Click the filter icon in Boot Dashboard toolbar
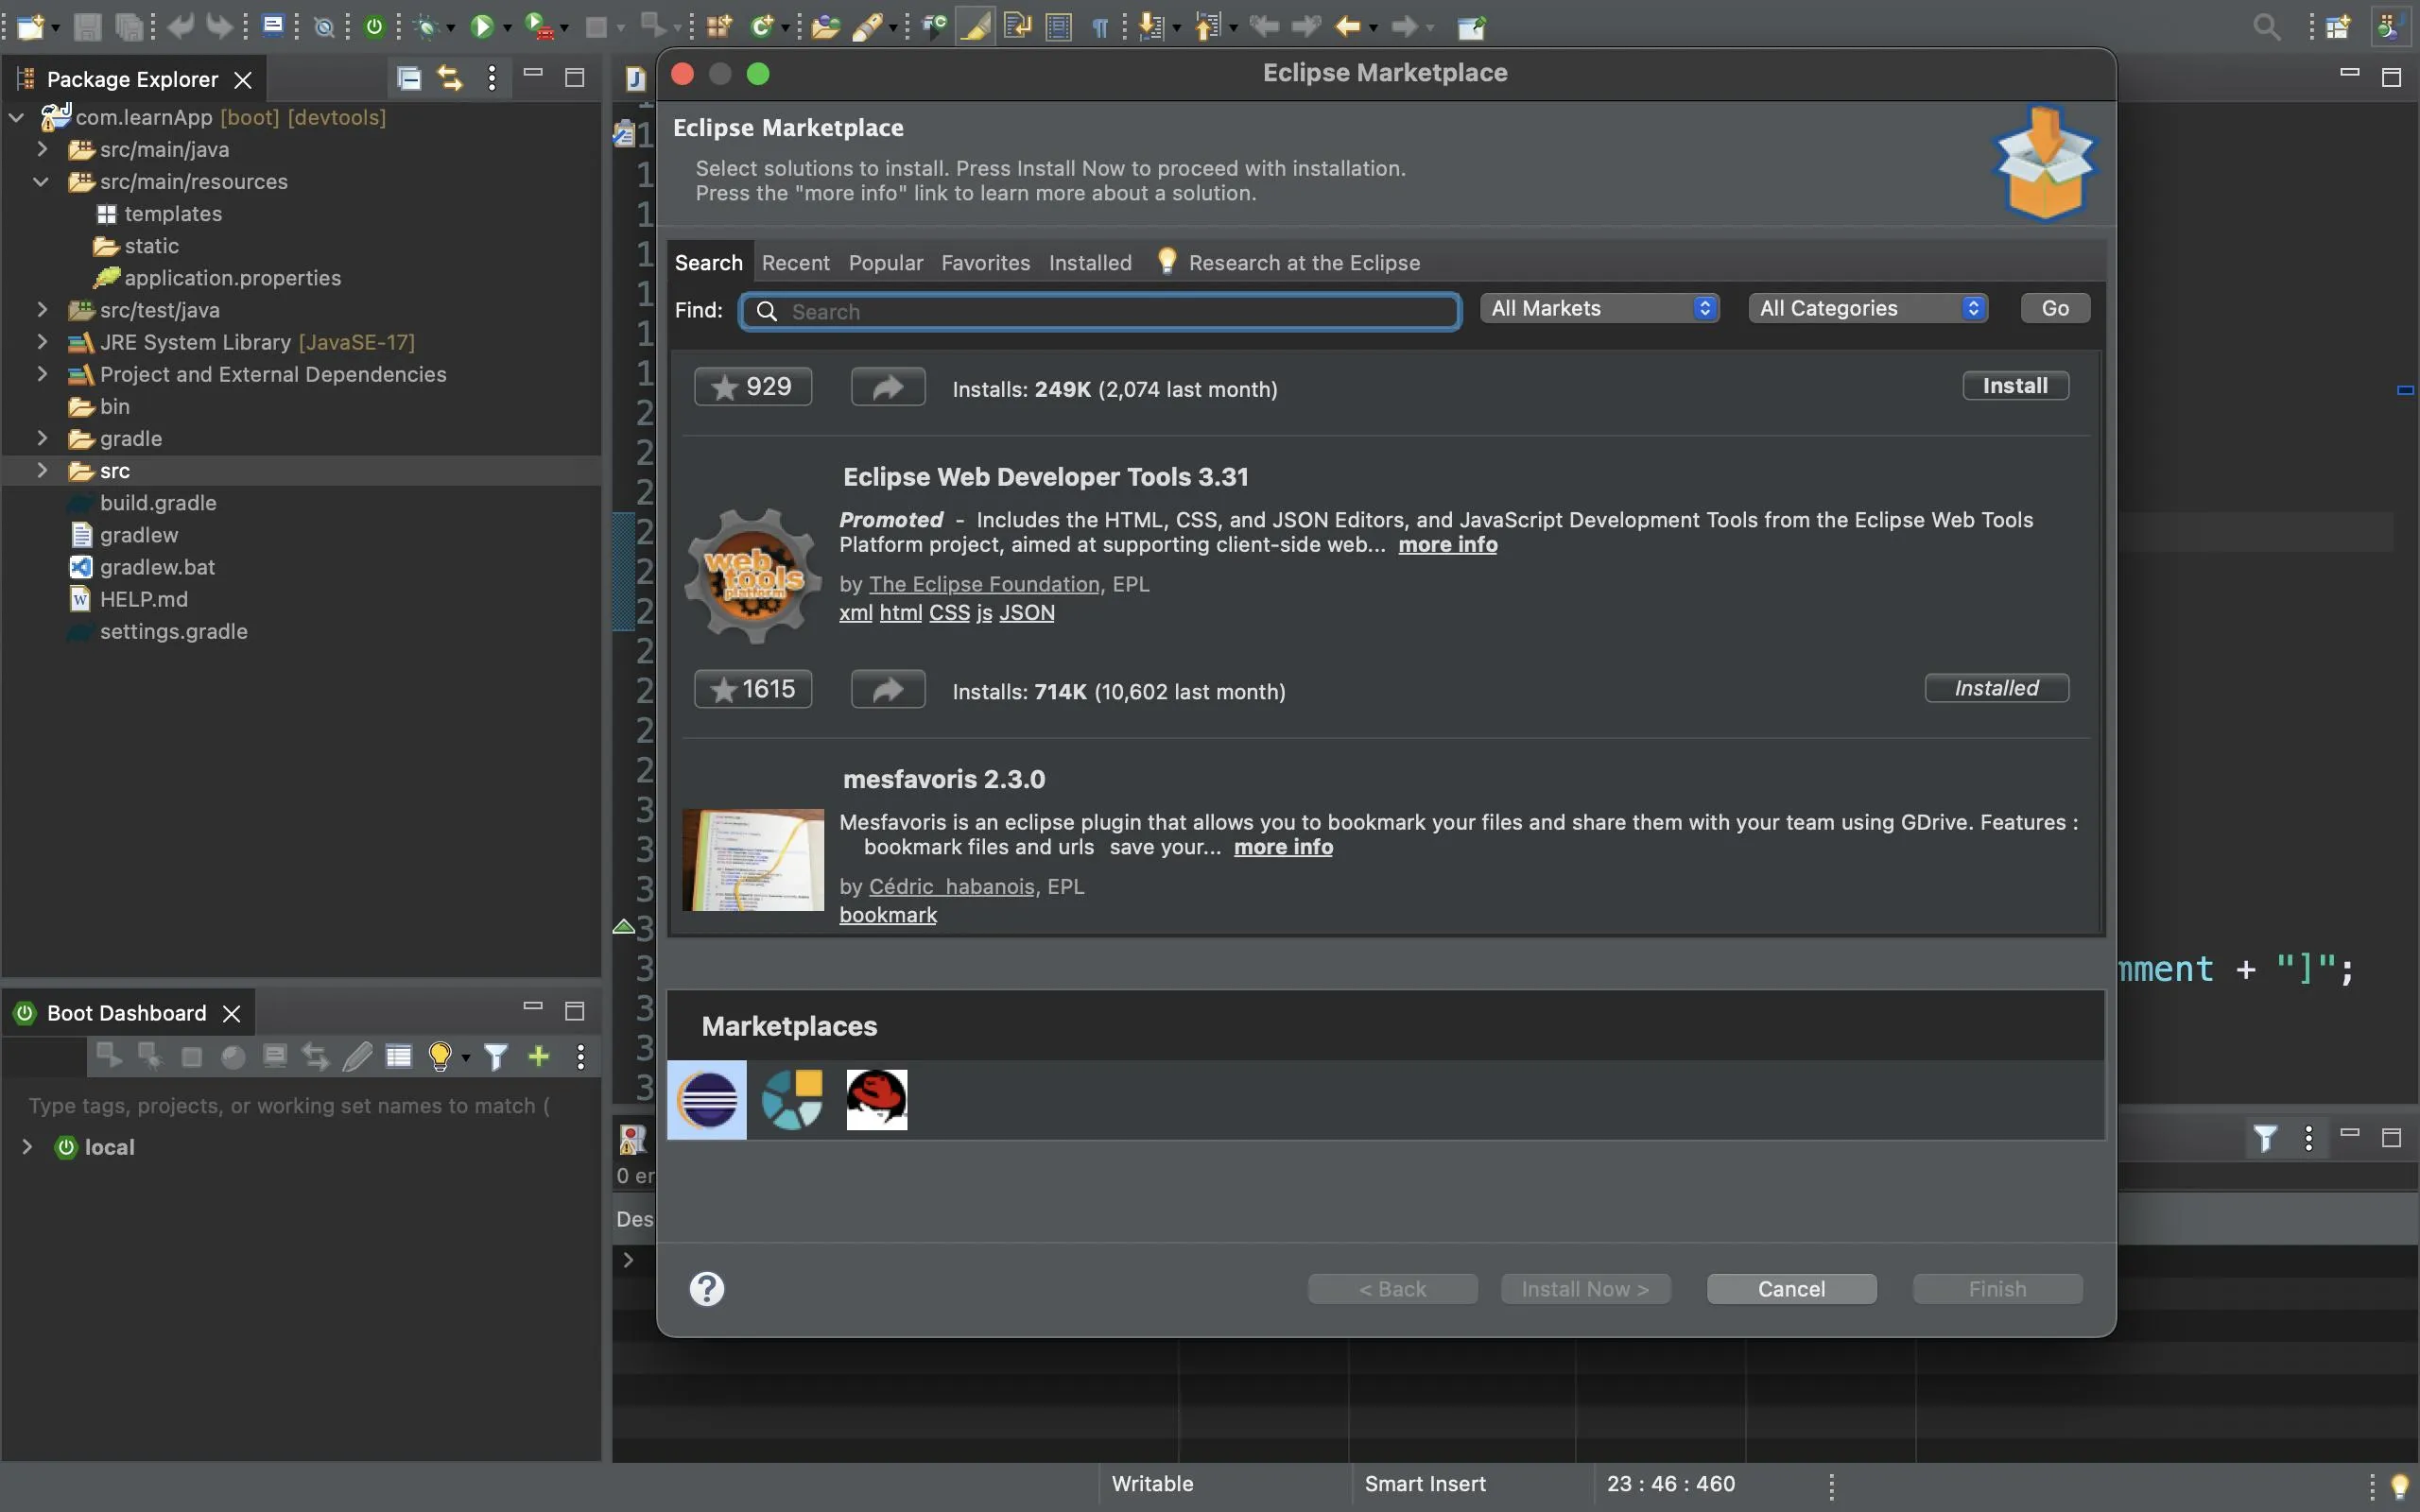 point(495,1056)
